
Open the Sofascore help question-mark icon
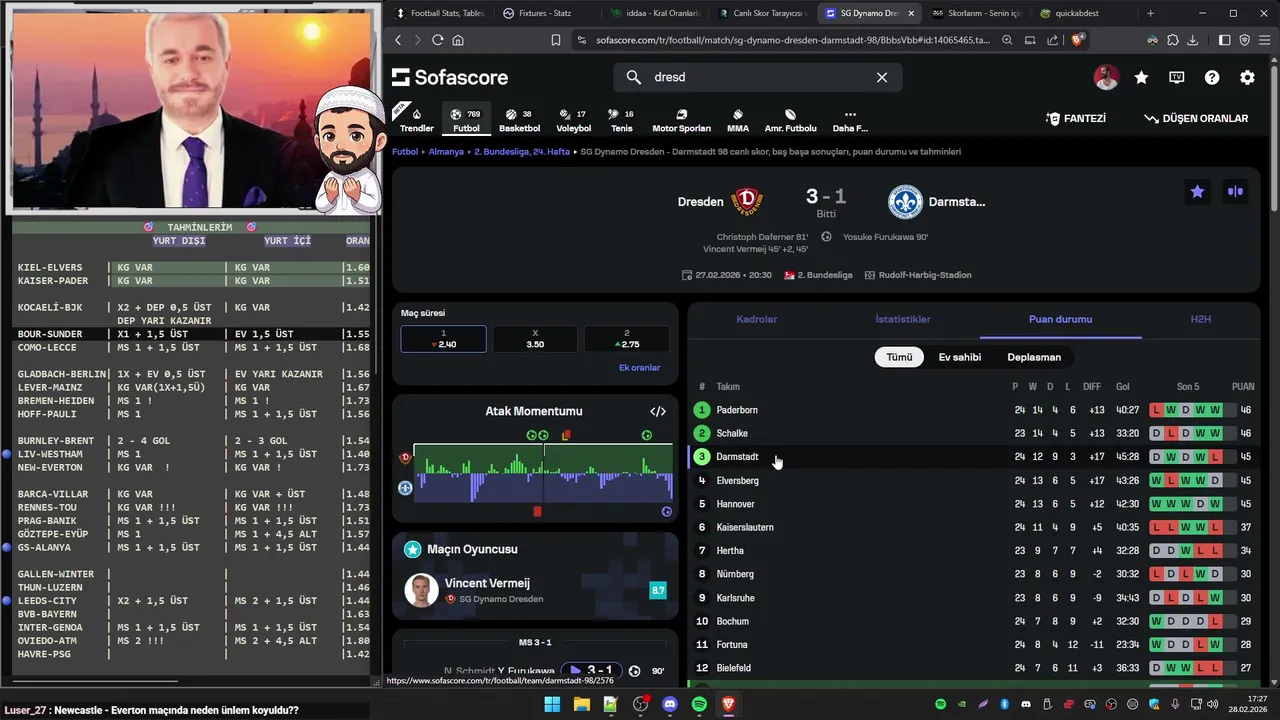pyautogui.click(x=1212, y=77)
